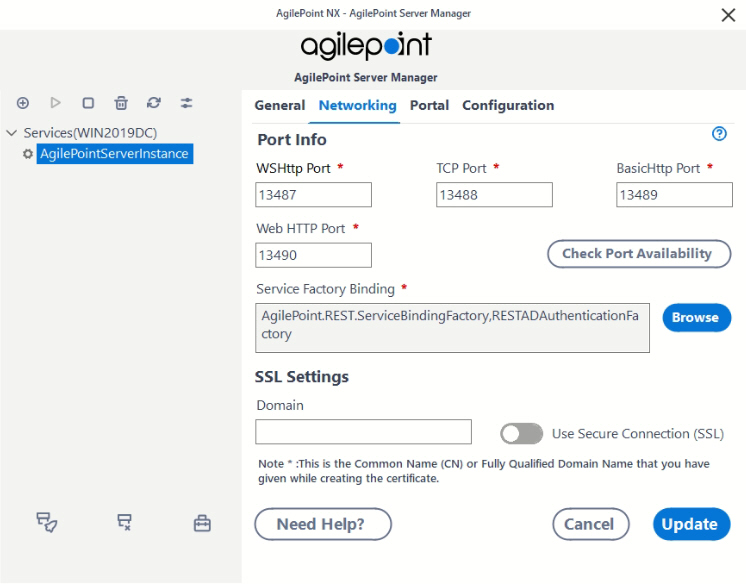Stop the service with the square icon
The height and width of the screenshot is (584, 746).
click(x=88, y=103)
